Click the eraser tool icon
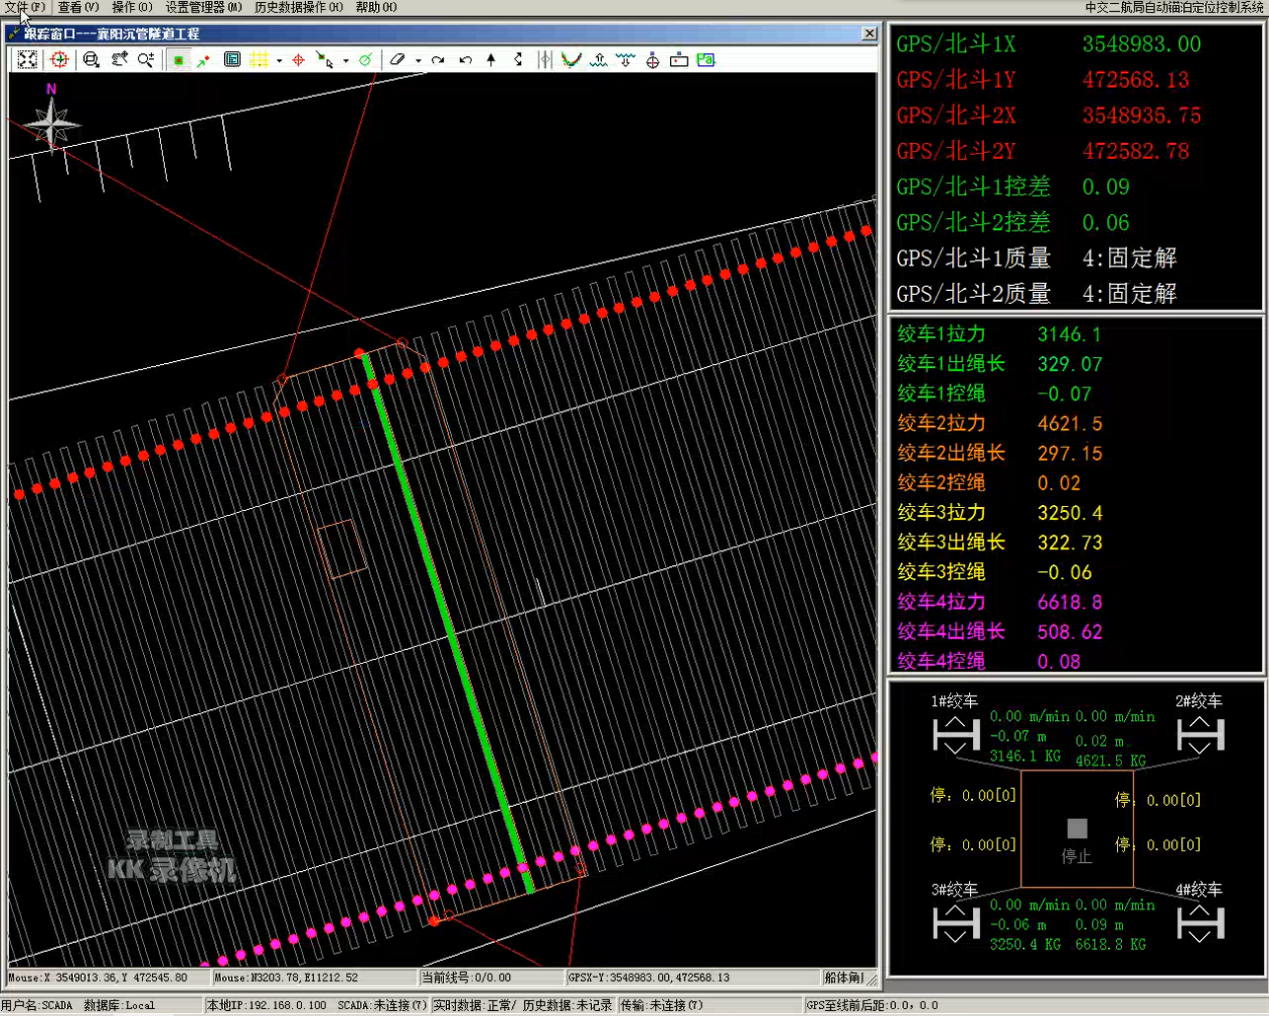Image resolution: width=1269 pixels, height=1016 pixels. pos(397,60)
